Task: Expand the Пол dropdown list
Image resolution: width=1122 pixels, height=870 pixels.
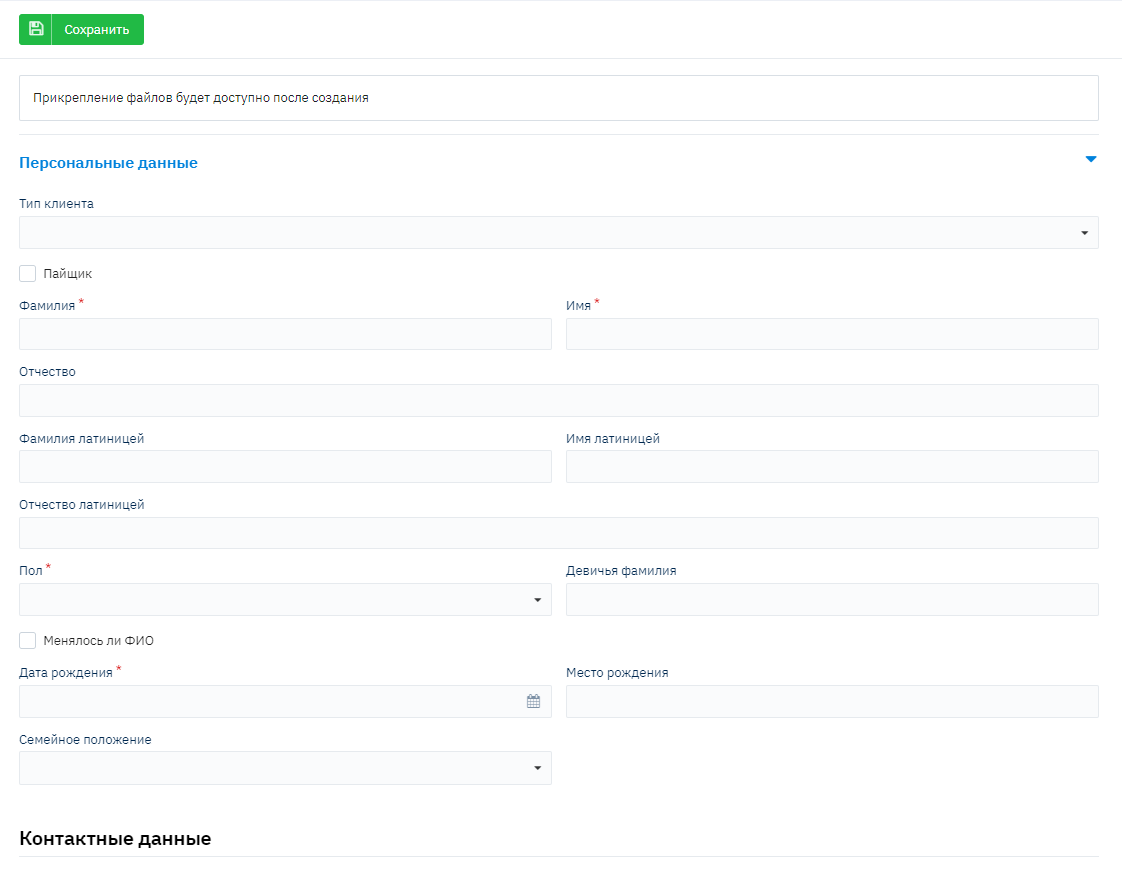Action: click(285, 600)
